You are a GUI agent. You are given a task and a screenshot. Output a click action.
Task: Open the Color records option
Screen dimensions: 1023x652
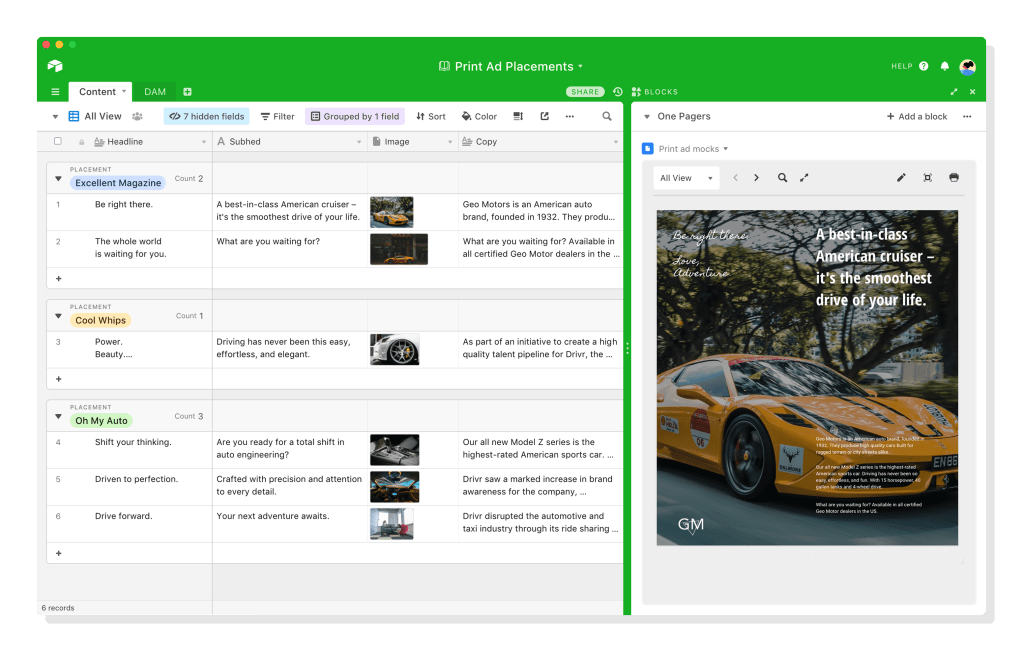tap(479, 117)
